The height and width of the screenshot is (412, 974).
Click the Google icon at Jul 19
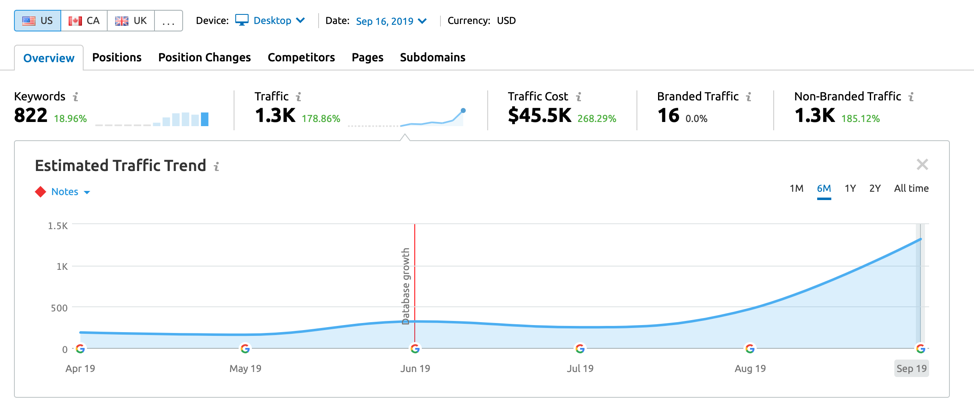click(580, 348)
